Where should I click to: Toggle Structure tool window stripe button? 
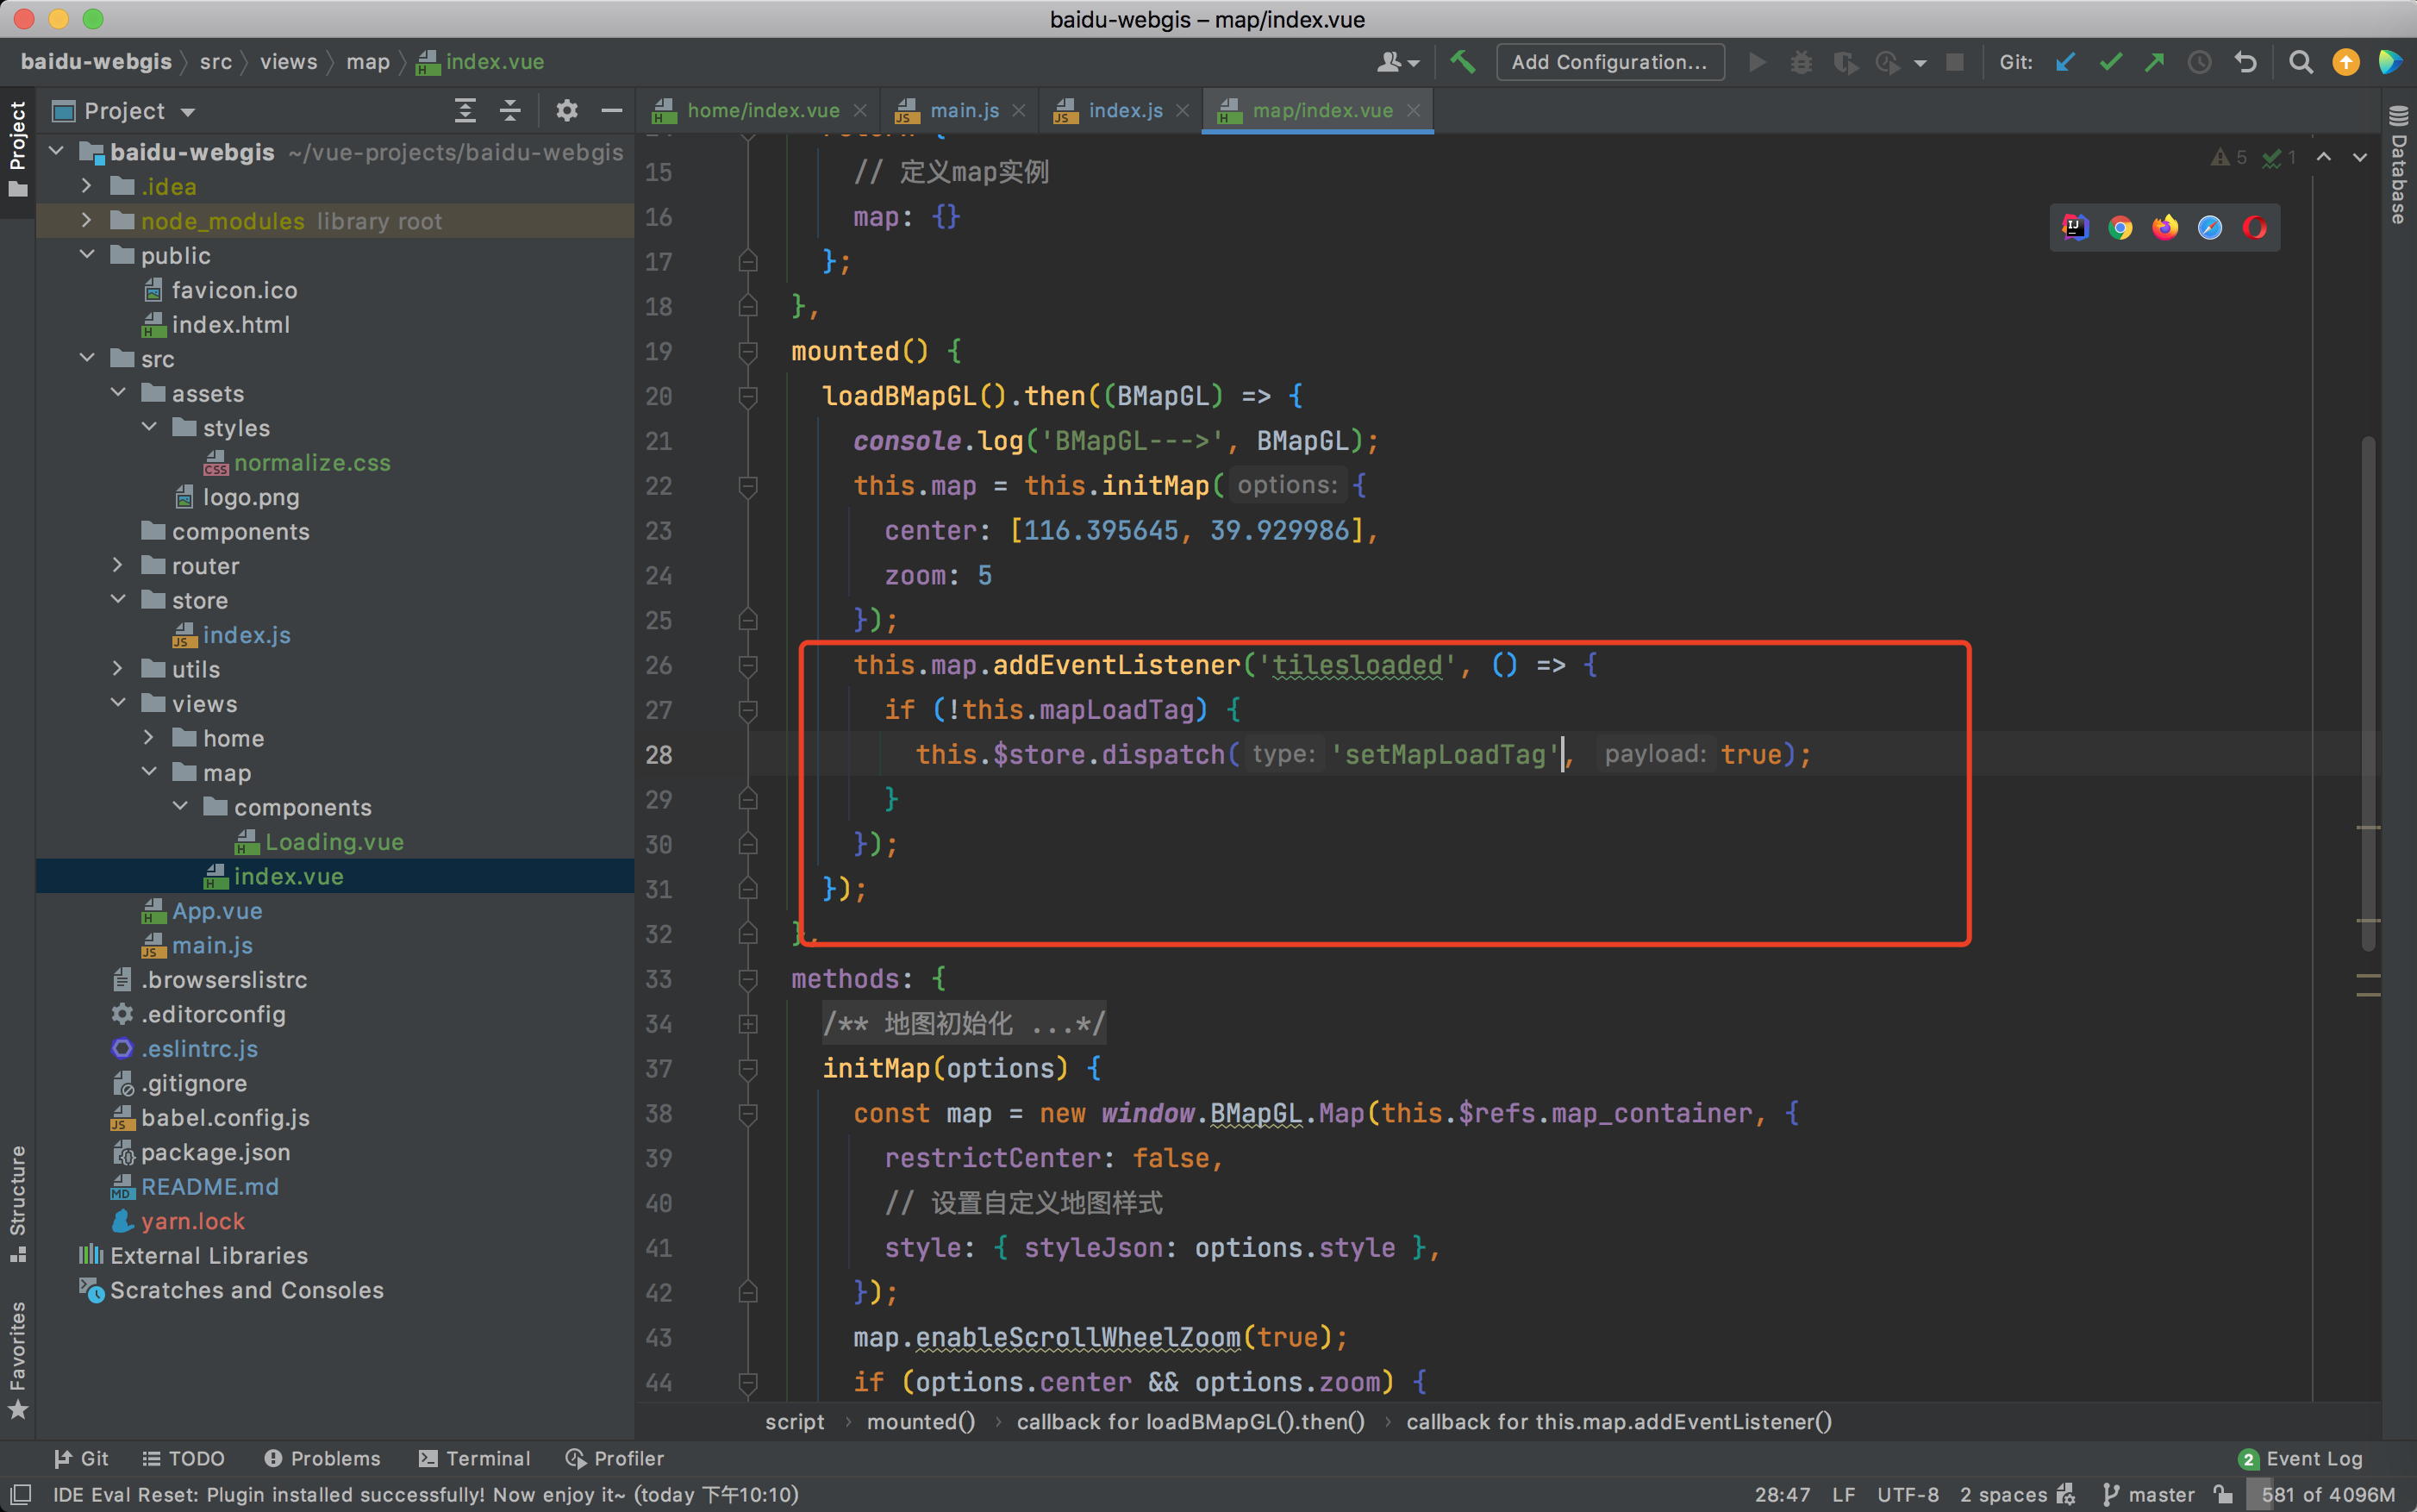[x=17, y=1203]
